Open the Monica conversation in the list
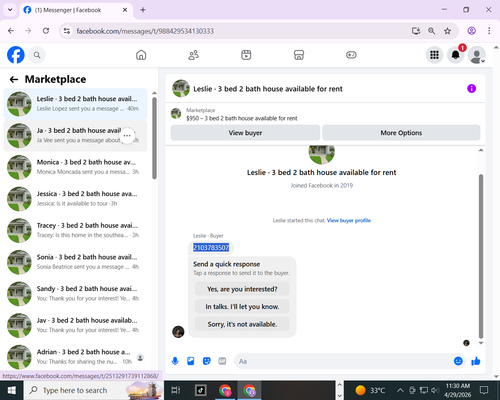Image resolution: width=500 pixels, height=400 pixels. pyautogui.click(x=75, y=167)
